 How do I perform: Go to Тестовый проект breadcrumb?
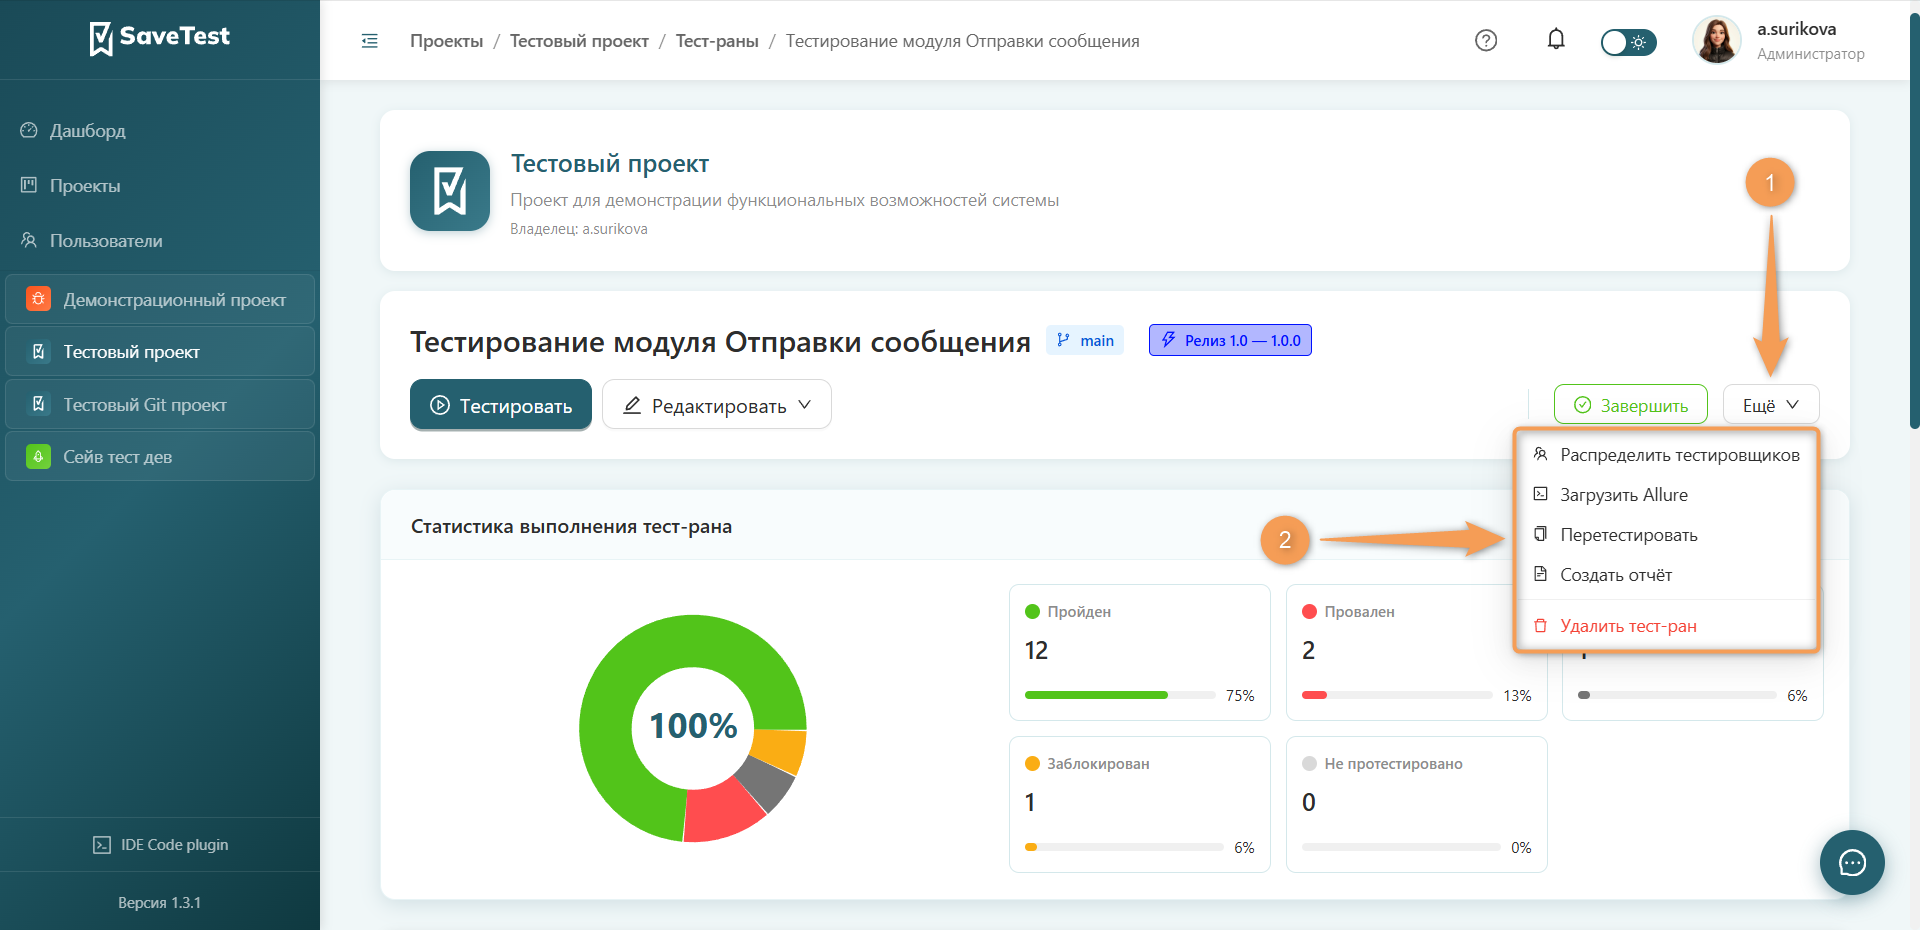(579, 41)
